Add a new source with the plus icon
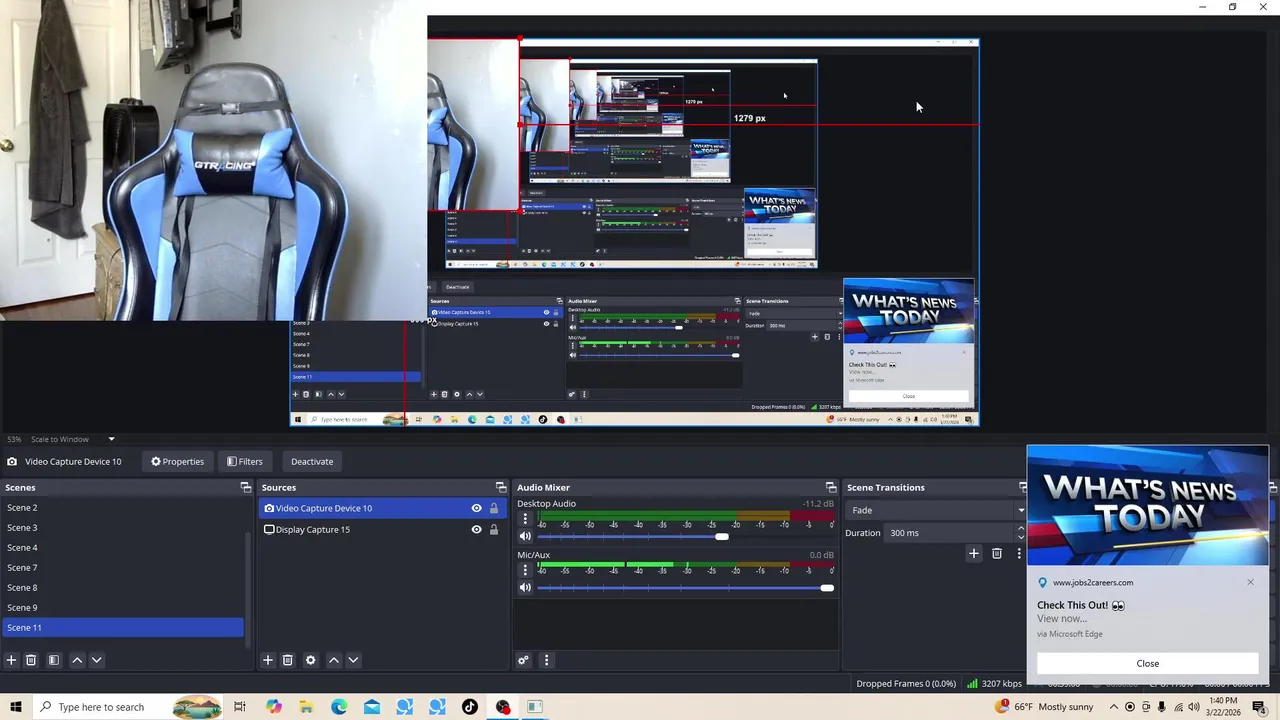Image resolution: width=1280 pixels, height=720 pixels. pyautogui.click(x=268, y=660)
